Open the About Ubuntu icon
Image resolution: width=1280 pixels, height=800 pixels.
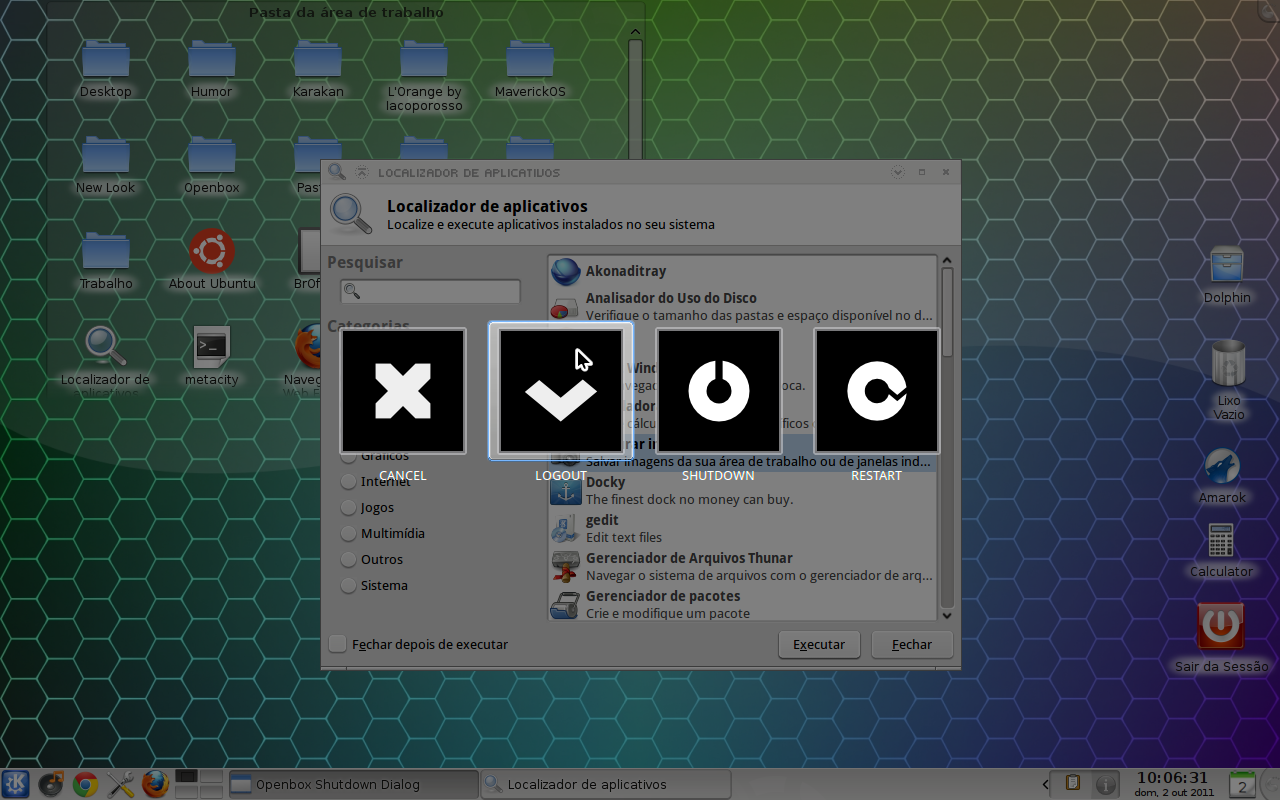pyautogui.click(x=212, y=252)
